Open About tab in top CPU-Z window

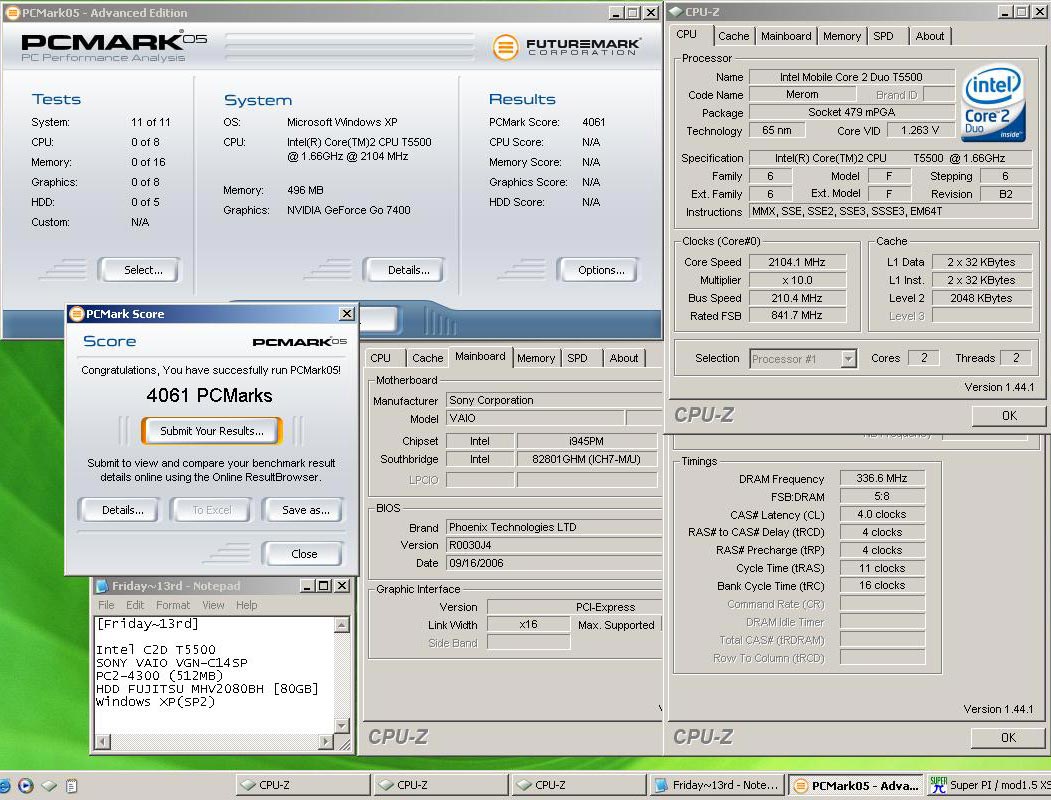tap(930, 36)
